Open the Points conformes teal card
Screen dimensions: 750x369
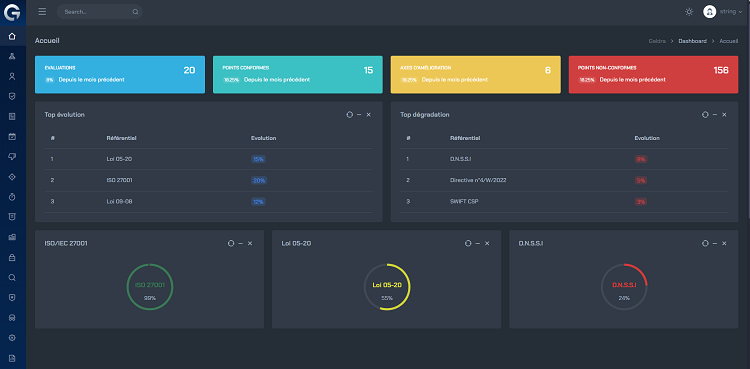coord(298,75)
